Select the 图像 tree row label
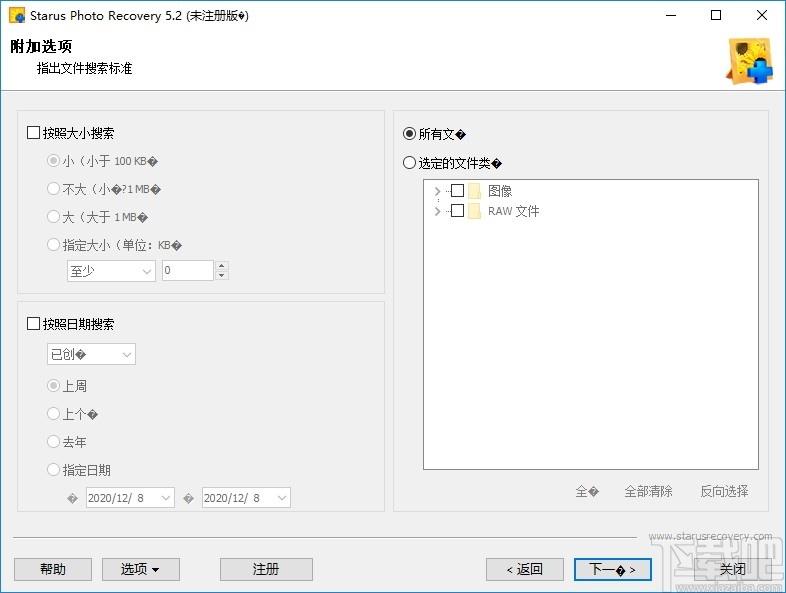 [x=500, y=191]
